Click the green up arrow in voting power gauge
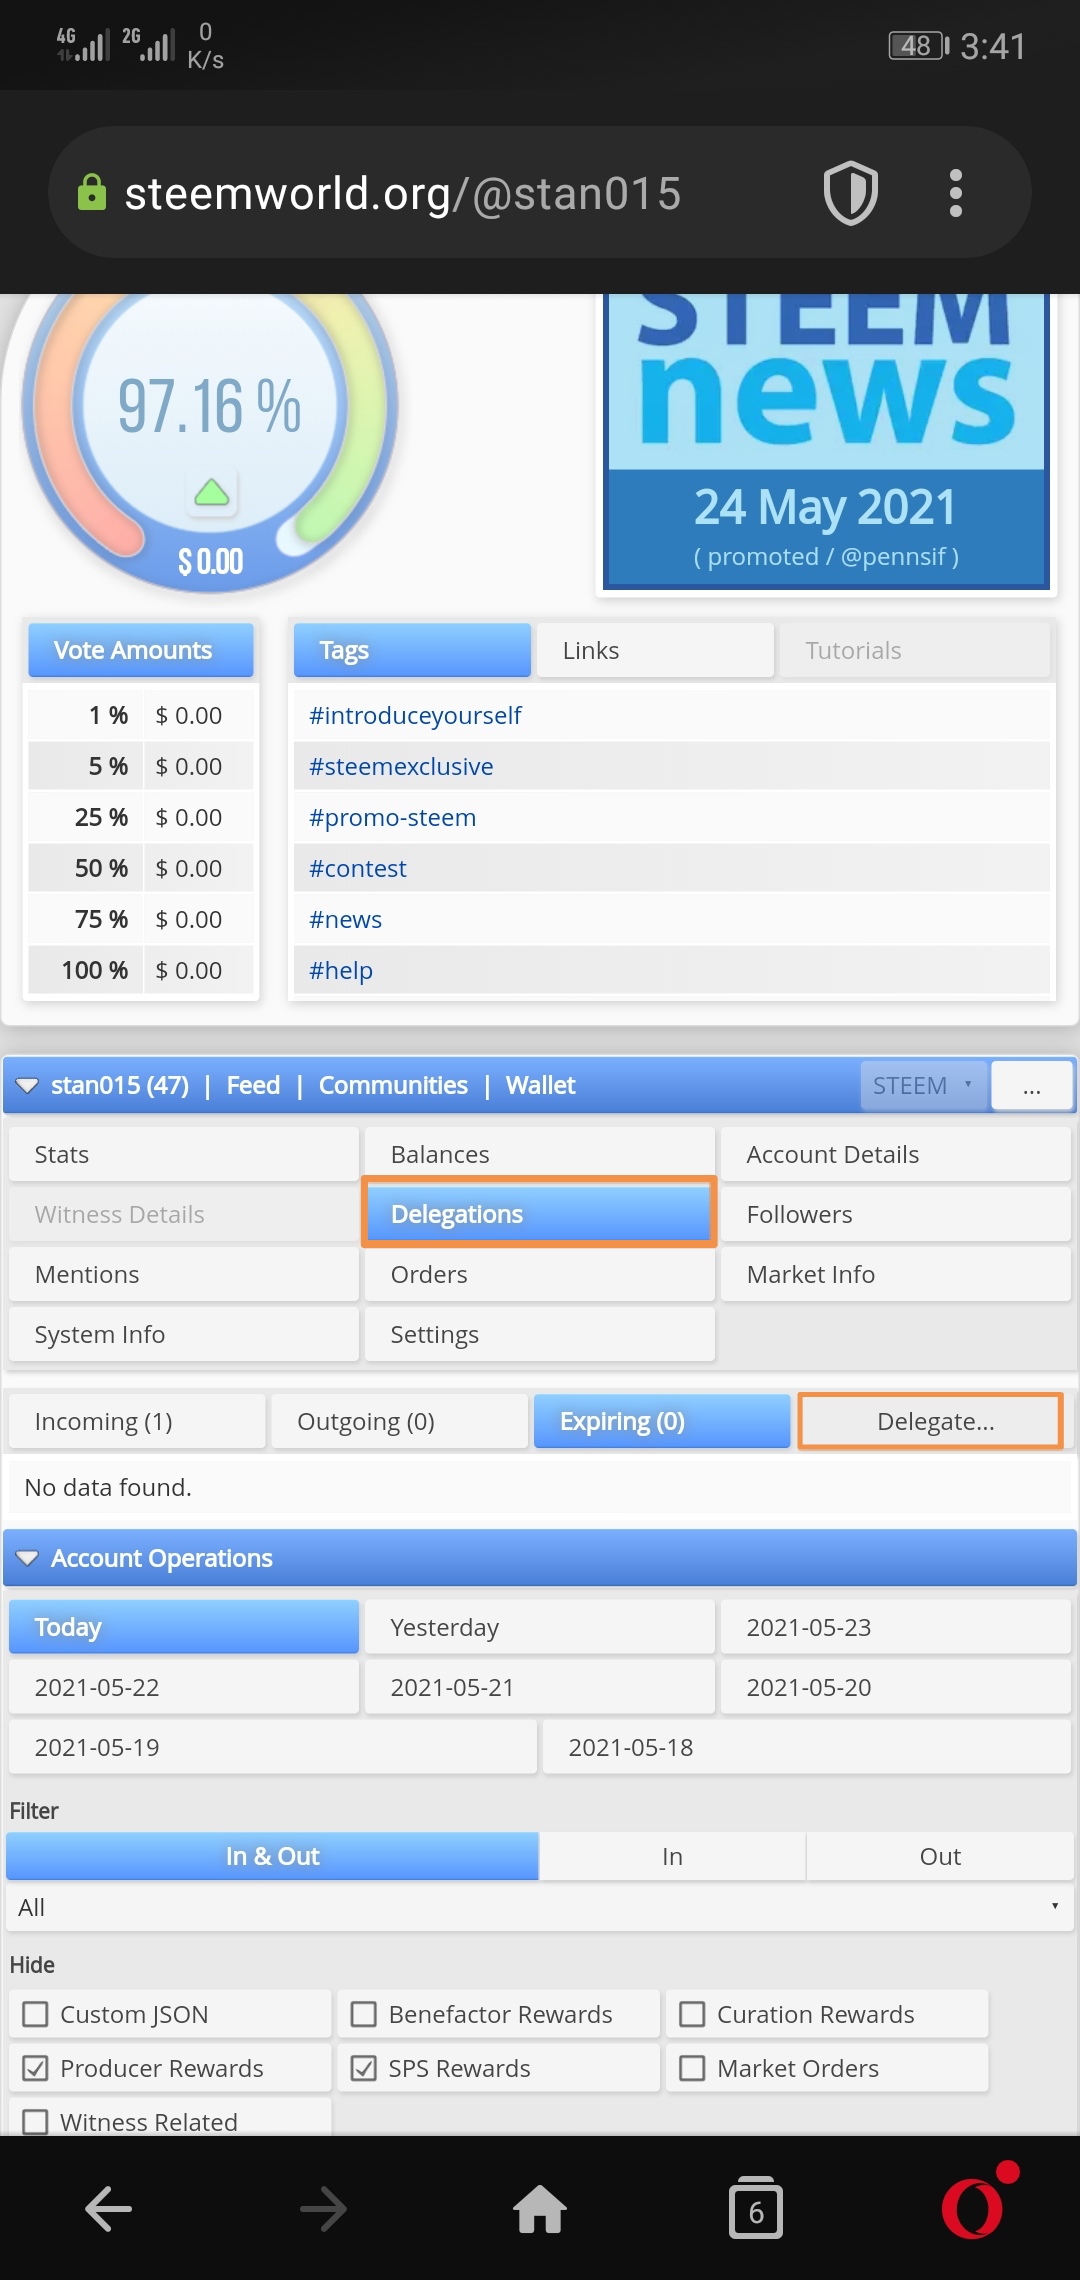Image resolution: width=1080 pixels, height=2280 pixels. 211,492
